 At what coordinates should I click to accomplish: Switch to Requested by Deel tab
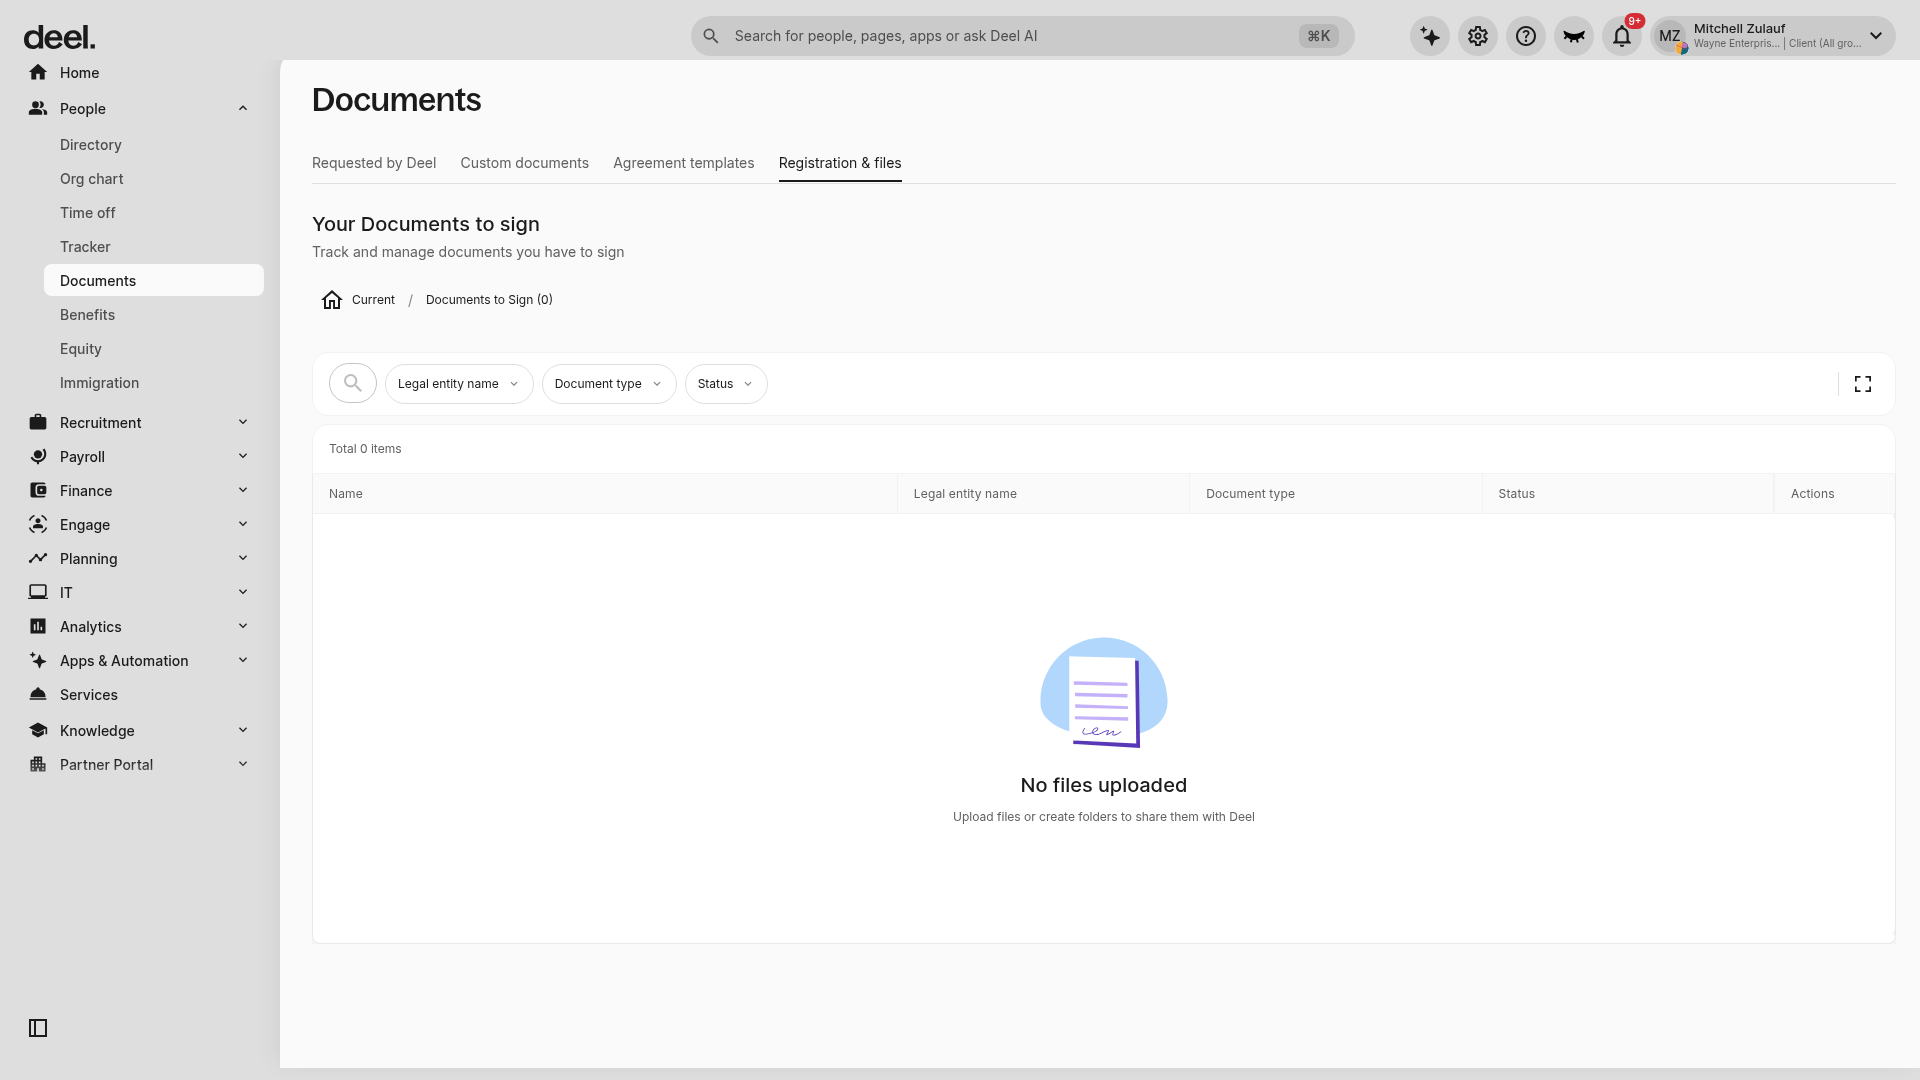pyautogui.click(x=374, y=163)
